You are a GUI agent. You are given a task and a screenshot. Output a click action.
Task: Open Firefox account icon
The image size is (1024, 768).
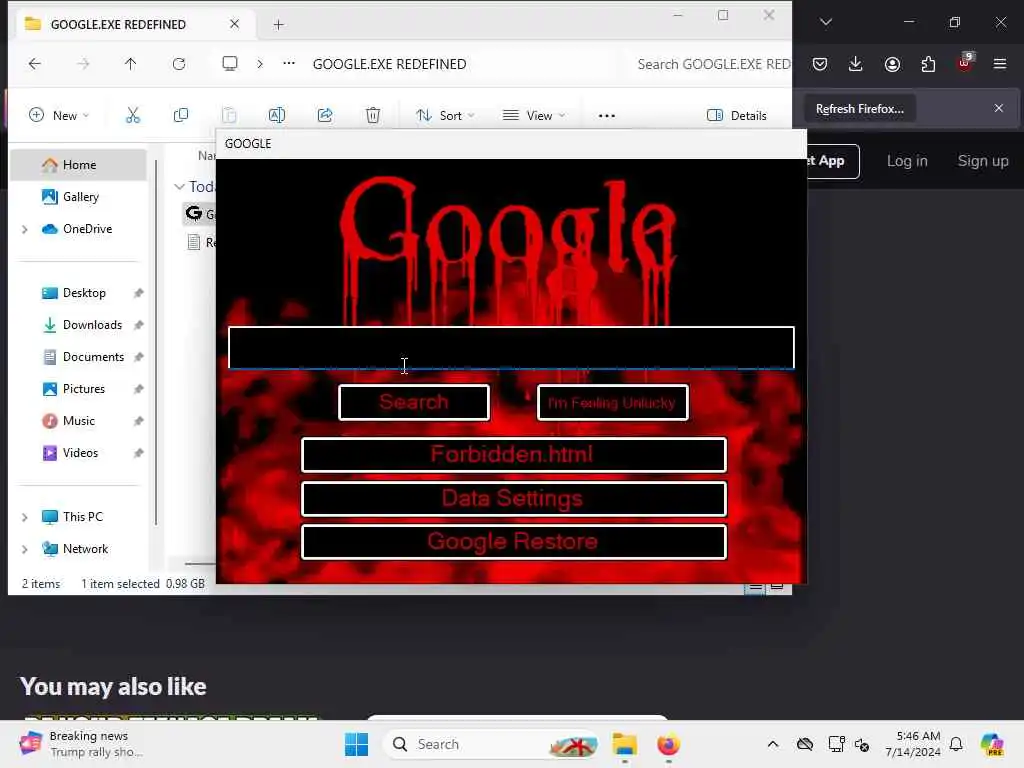892,64
